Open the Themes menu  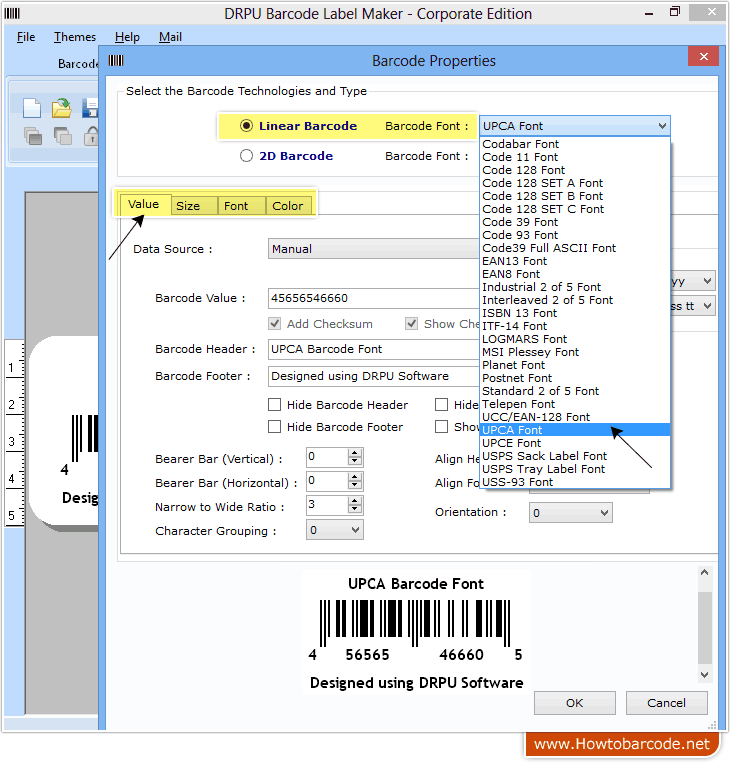click(75, 37)
